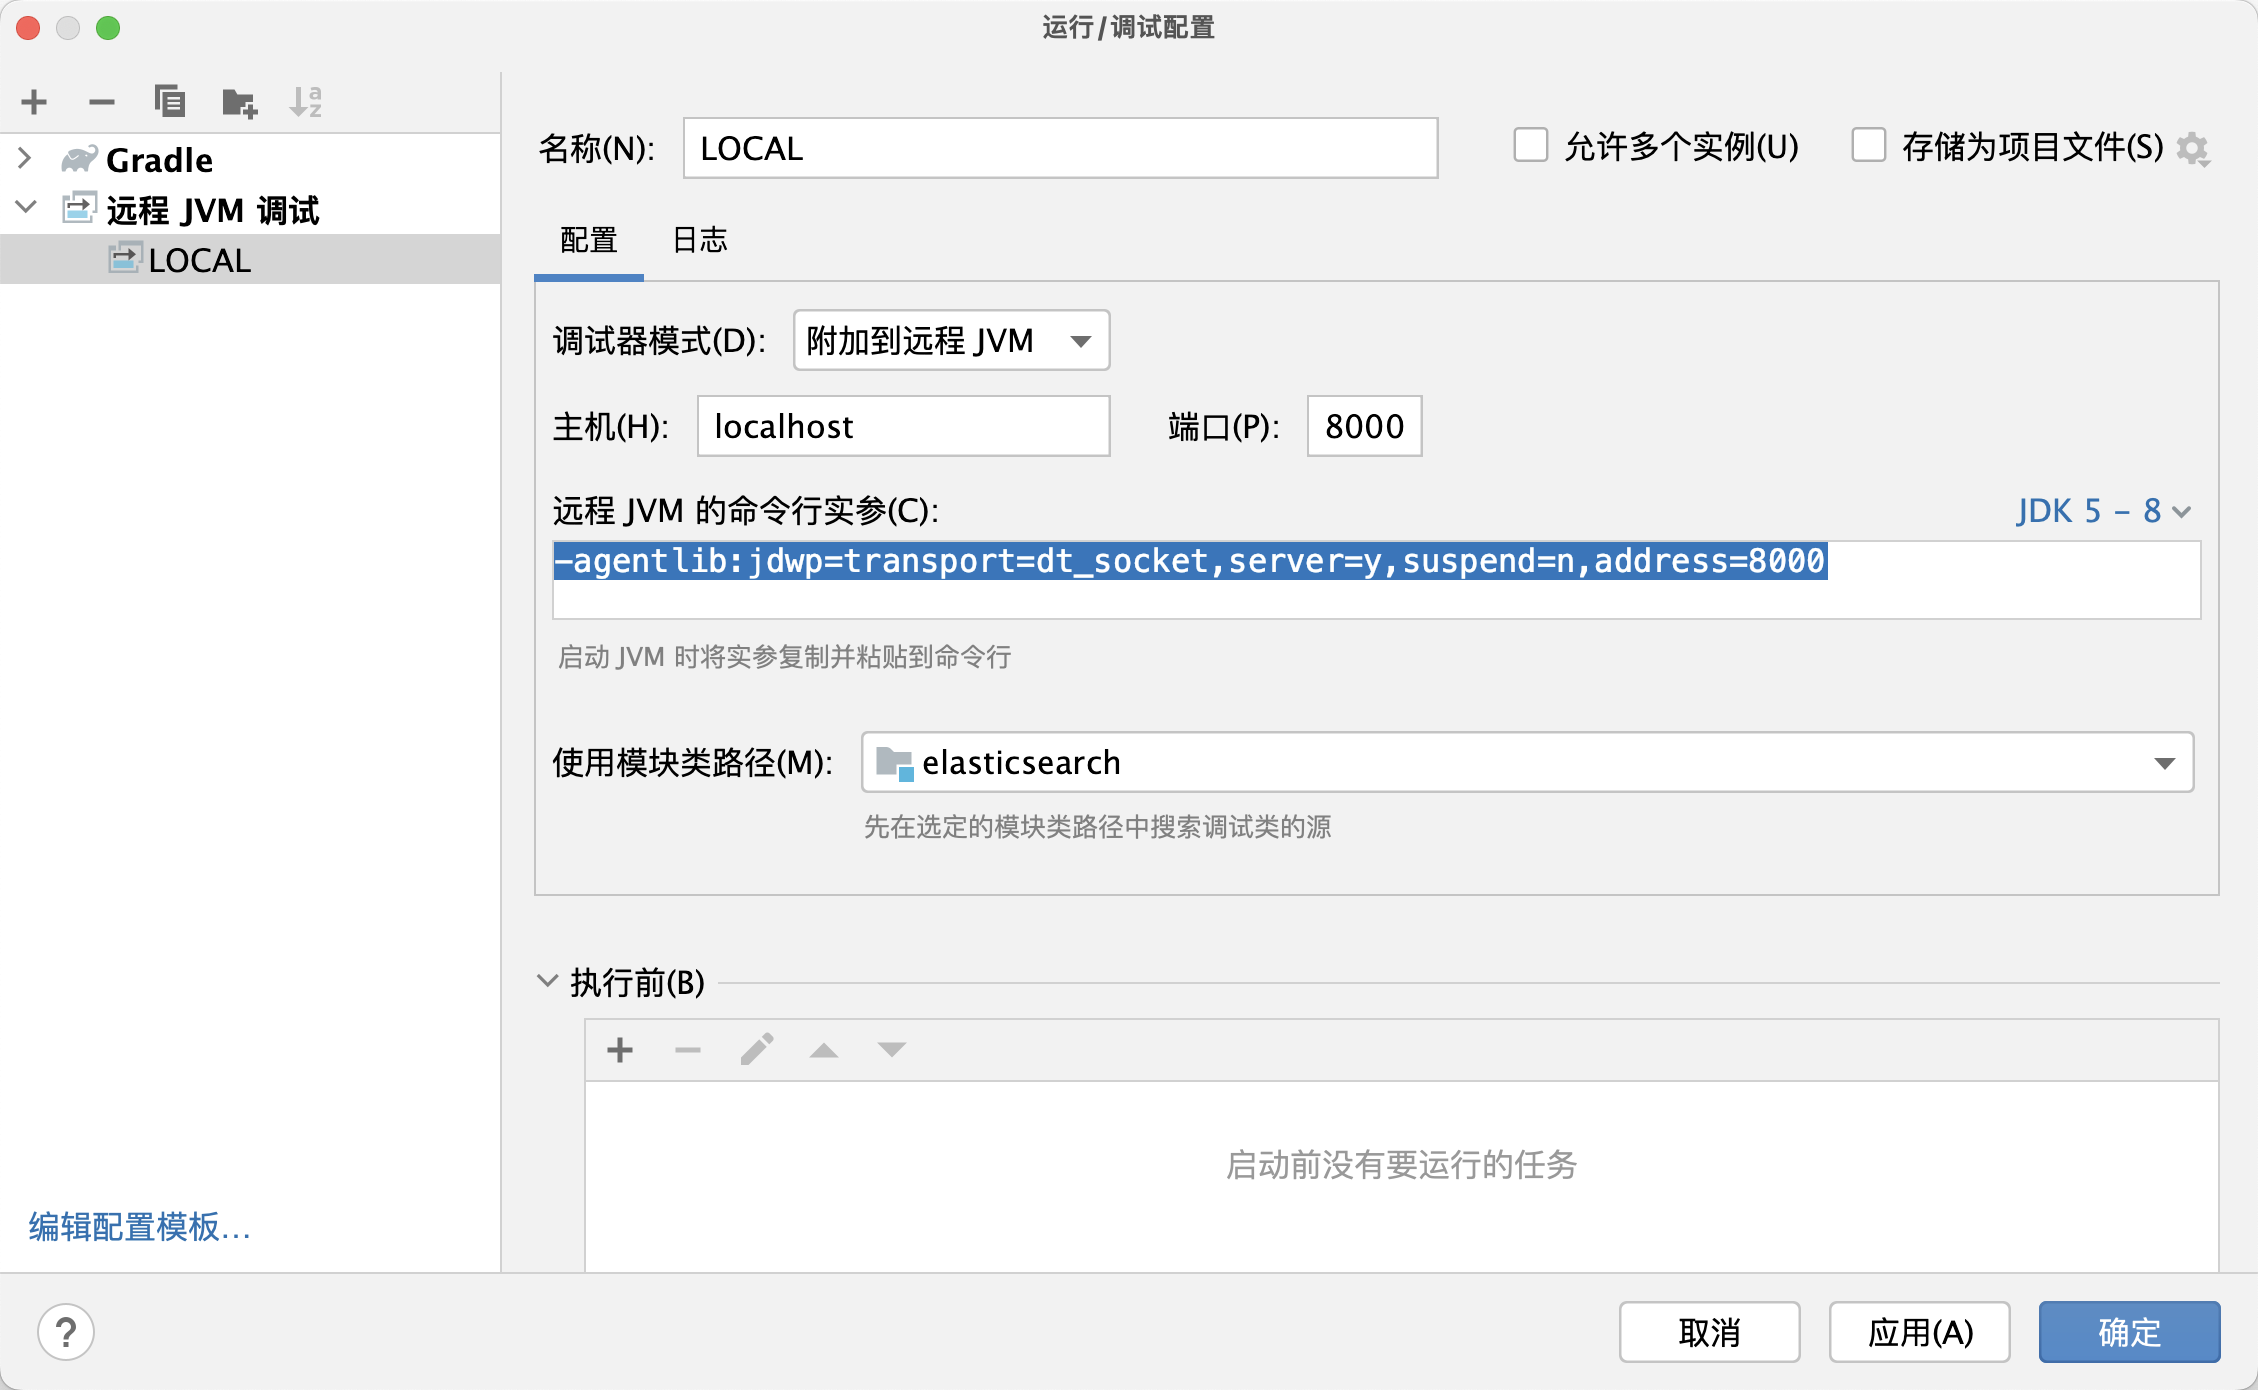Screen dimensions: 2258x1390
Task: Remove the selected configuration using minus icon
Action: coord(99,101)
